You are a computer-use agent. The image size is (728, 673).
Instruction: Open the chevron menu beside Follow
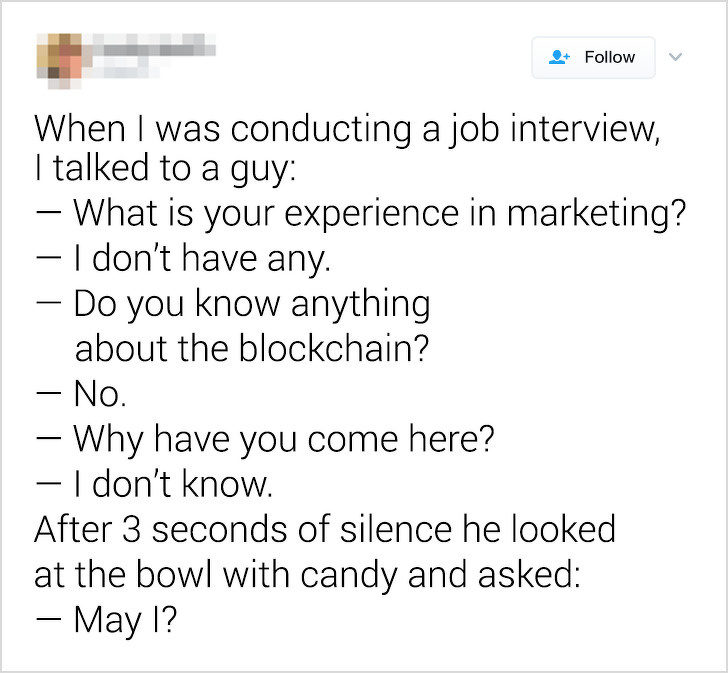tap(675, 57)
